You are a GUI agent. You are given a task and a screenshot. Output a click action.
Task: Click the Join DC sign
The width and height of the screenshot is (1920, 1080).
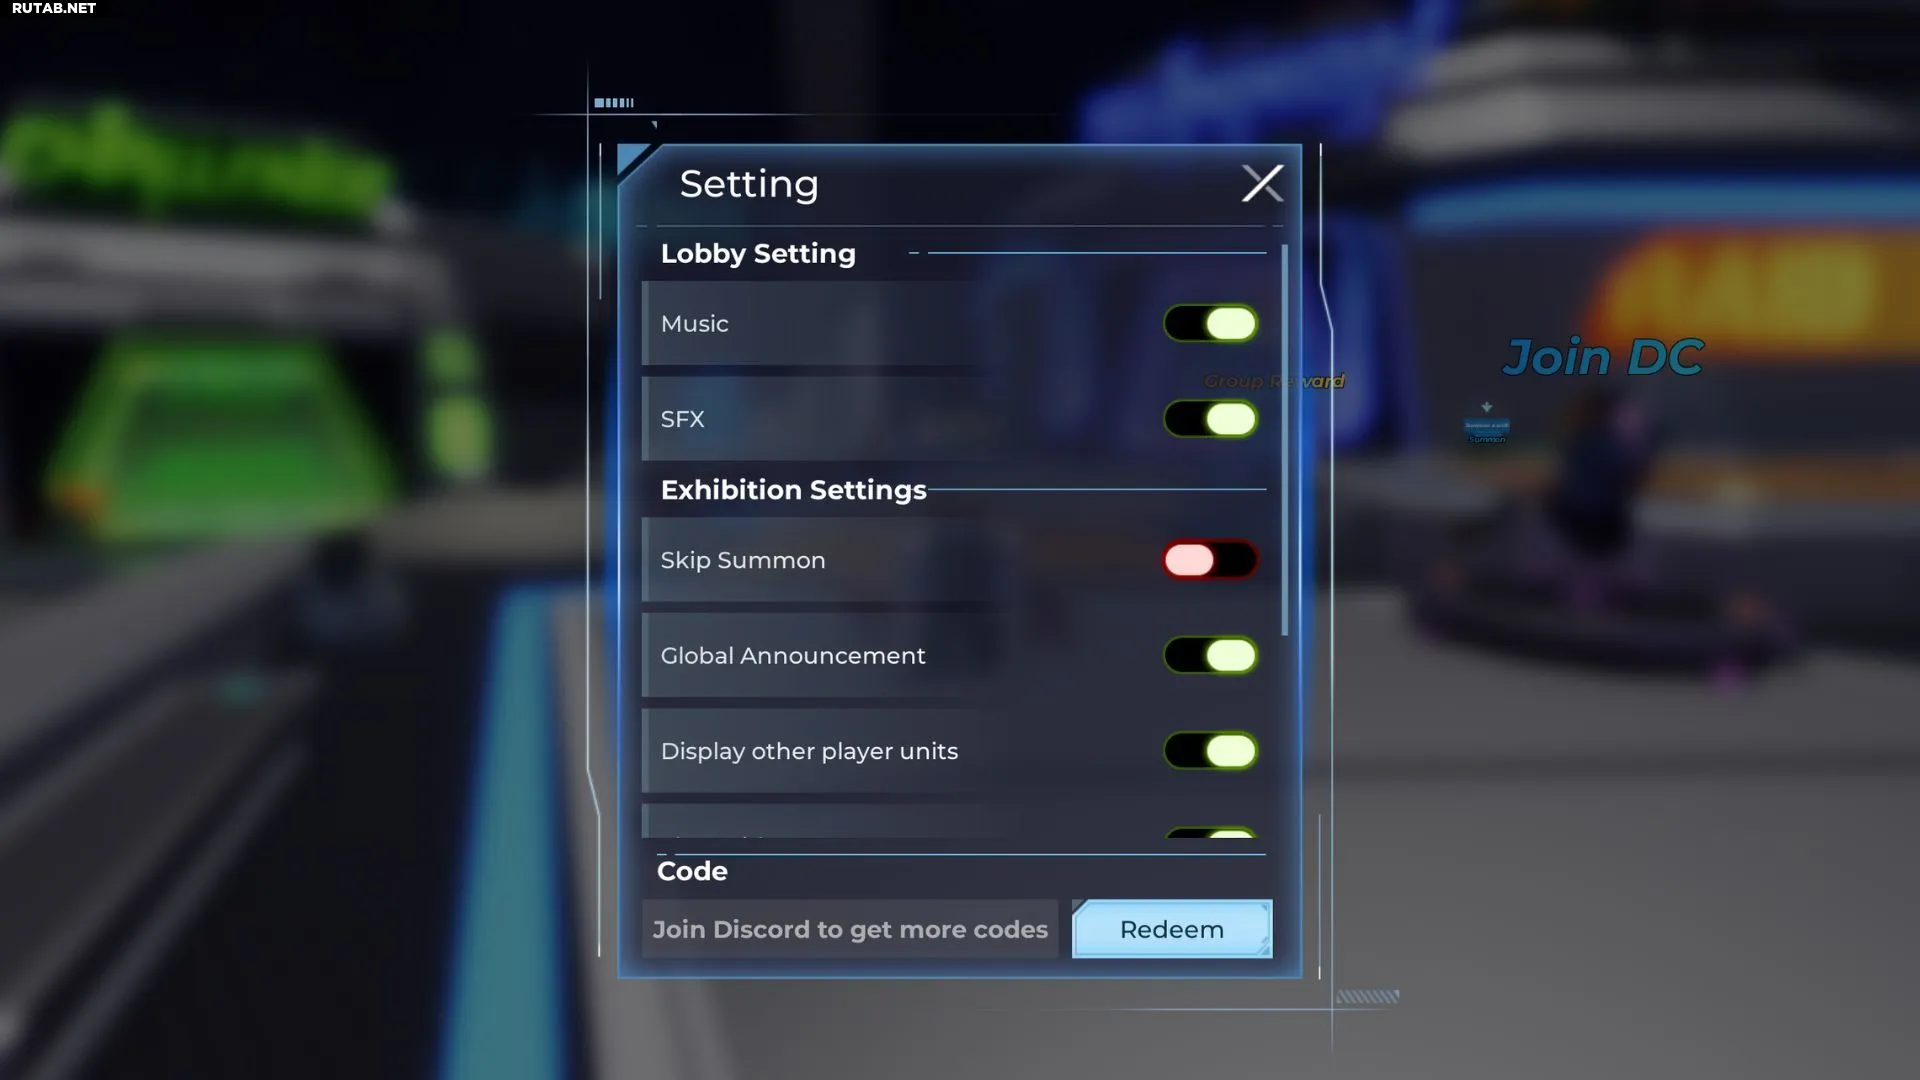tap(1602, 358)
